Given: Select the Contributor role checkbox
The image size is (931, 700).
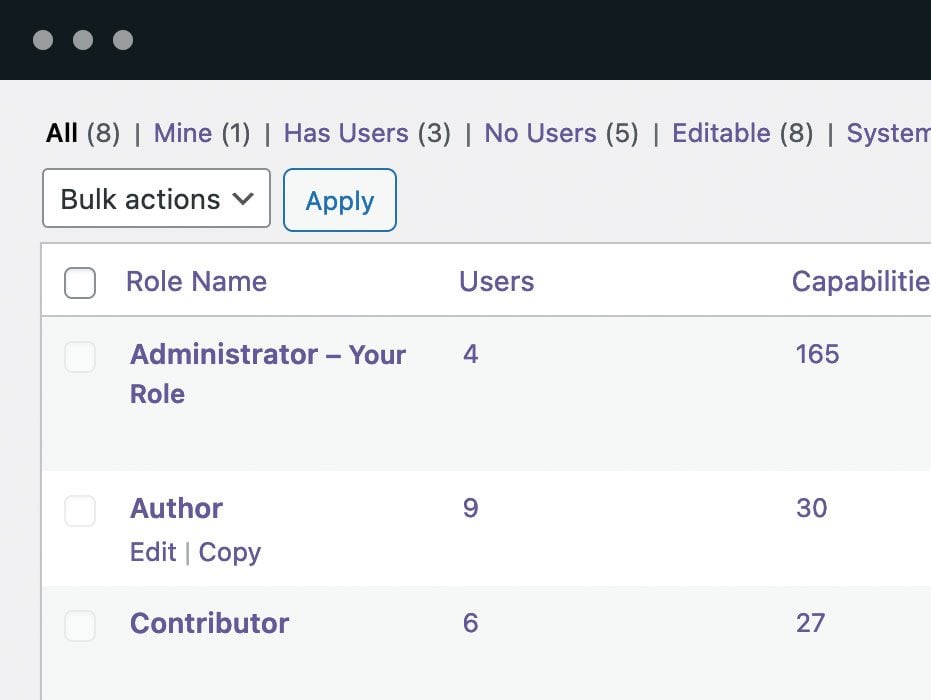Looking at the screenshot, I should (80, 626).
